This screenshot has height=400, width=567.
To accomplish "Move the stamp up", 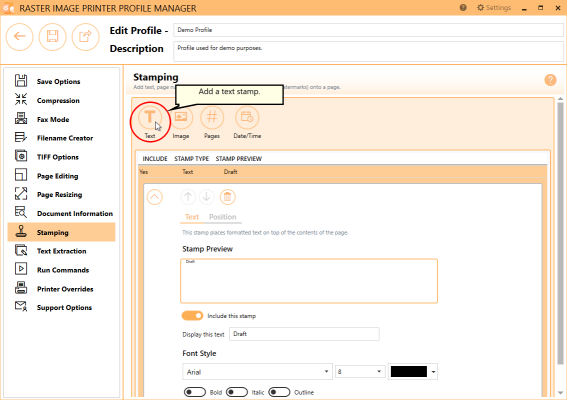I will [x=188, y=197].
